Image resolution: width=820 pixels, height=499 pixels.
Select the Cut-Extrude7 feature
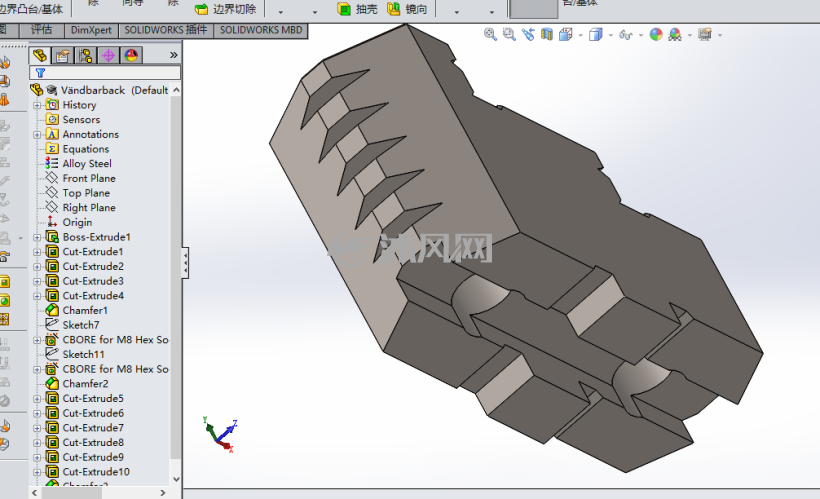tap(93, 428)
